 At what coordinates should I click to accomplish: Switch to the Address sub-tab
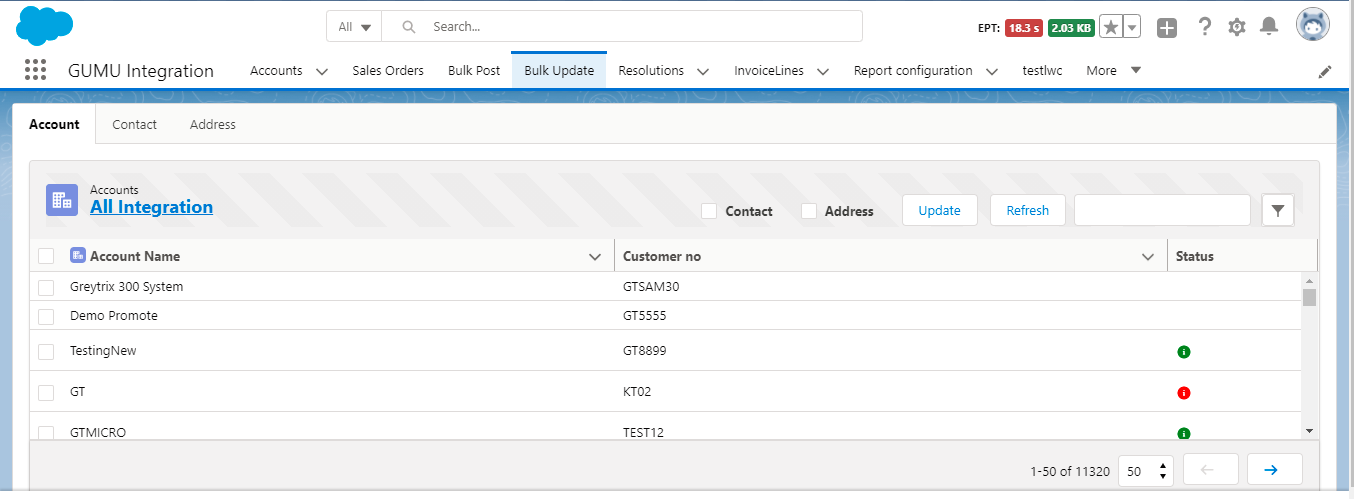click(x=213, y=125)
